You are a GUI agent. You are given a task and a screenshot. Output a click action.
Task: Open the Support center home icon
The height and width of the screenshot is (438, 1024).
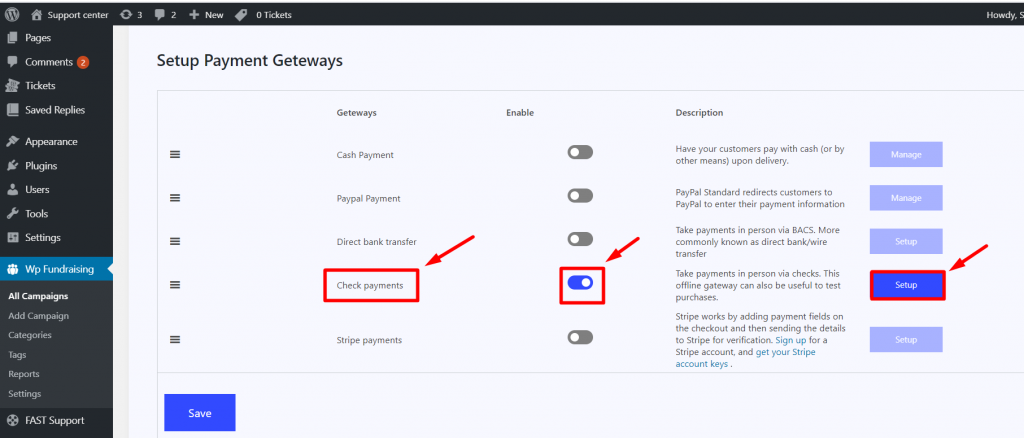[36, 14]
